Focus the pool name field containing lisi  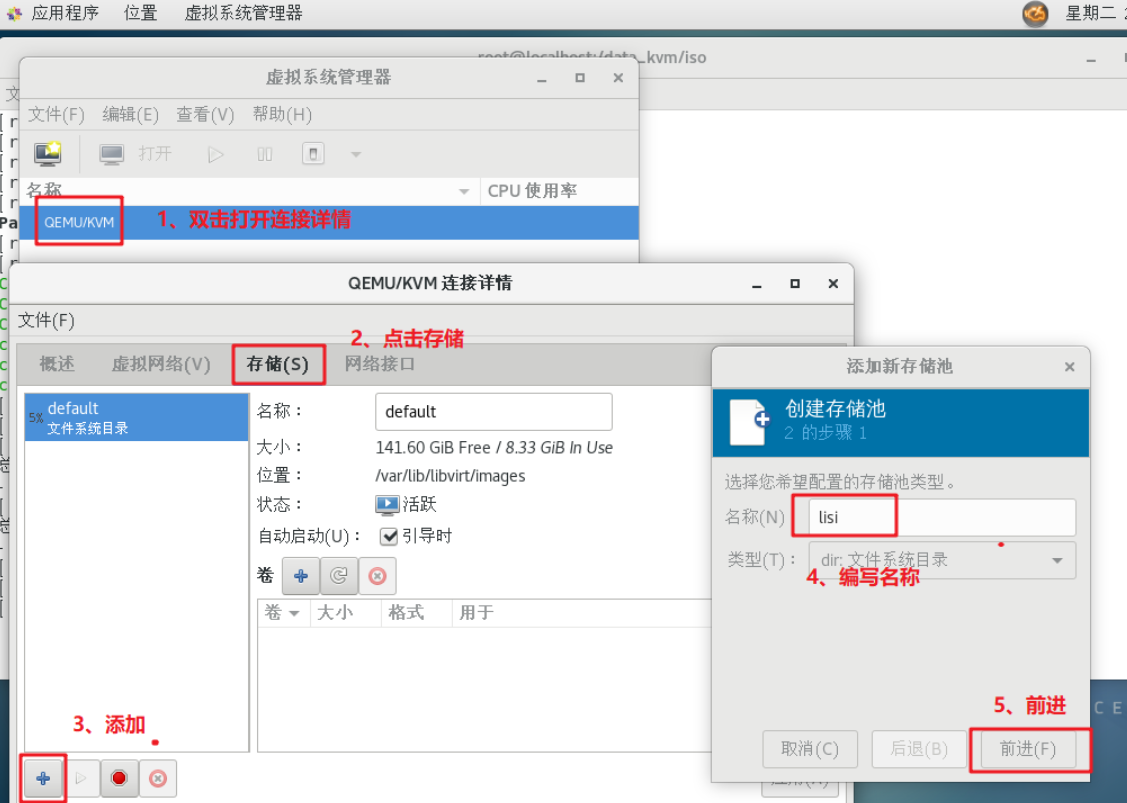[942, 517]
